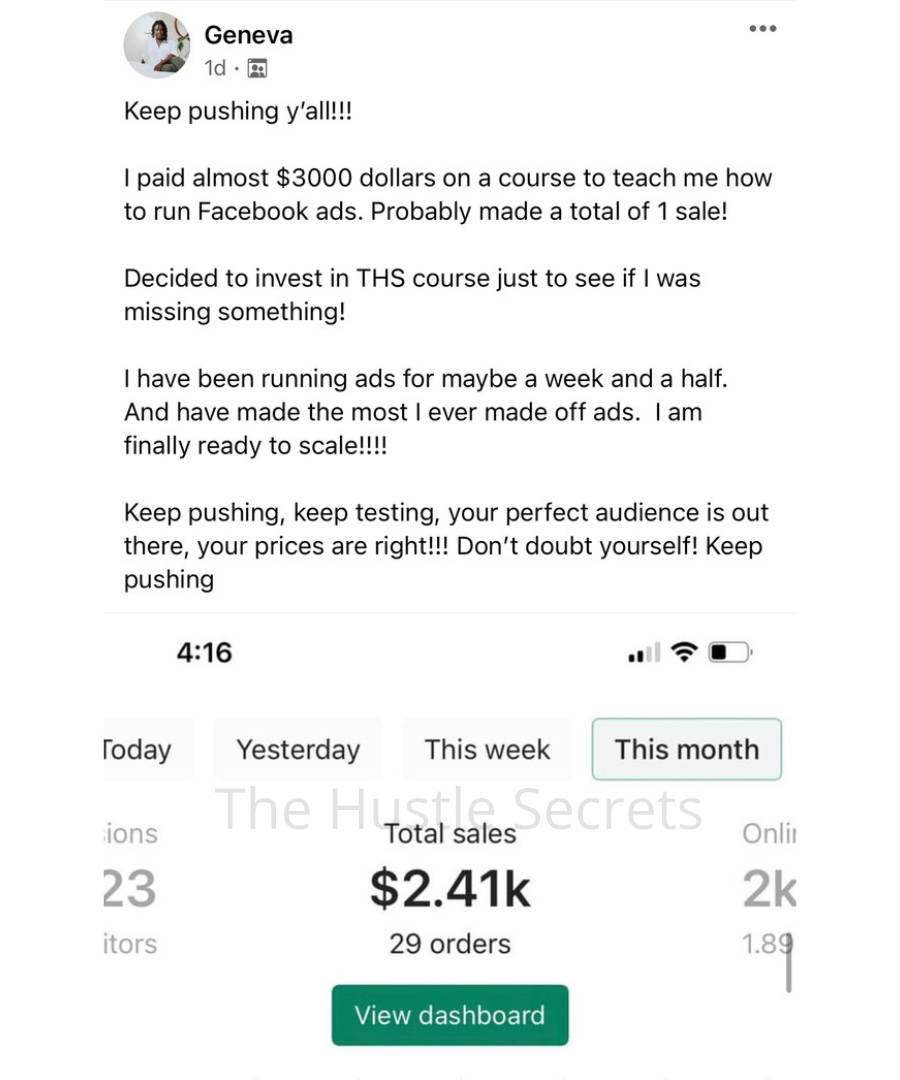The height and width of the screenshot is (1080, 900).
Task: Switch to the This week tab
Action: (487, 749)
